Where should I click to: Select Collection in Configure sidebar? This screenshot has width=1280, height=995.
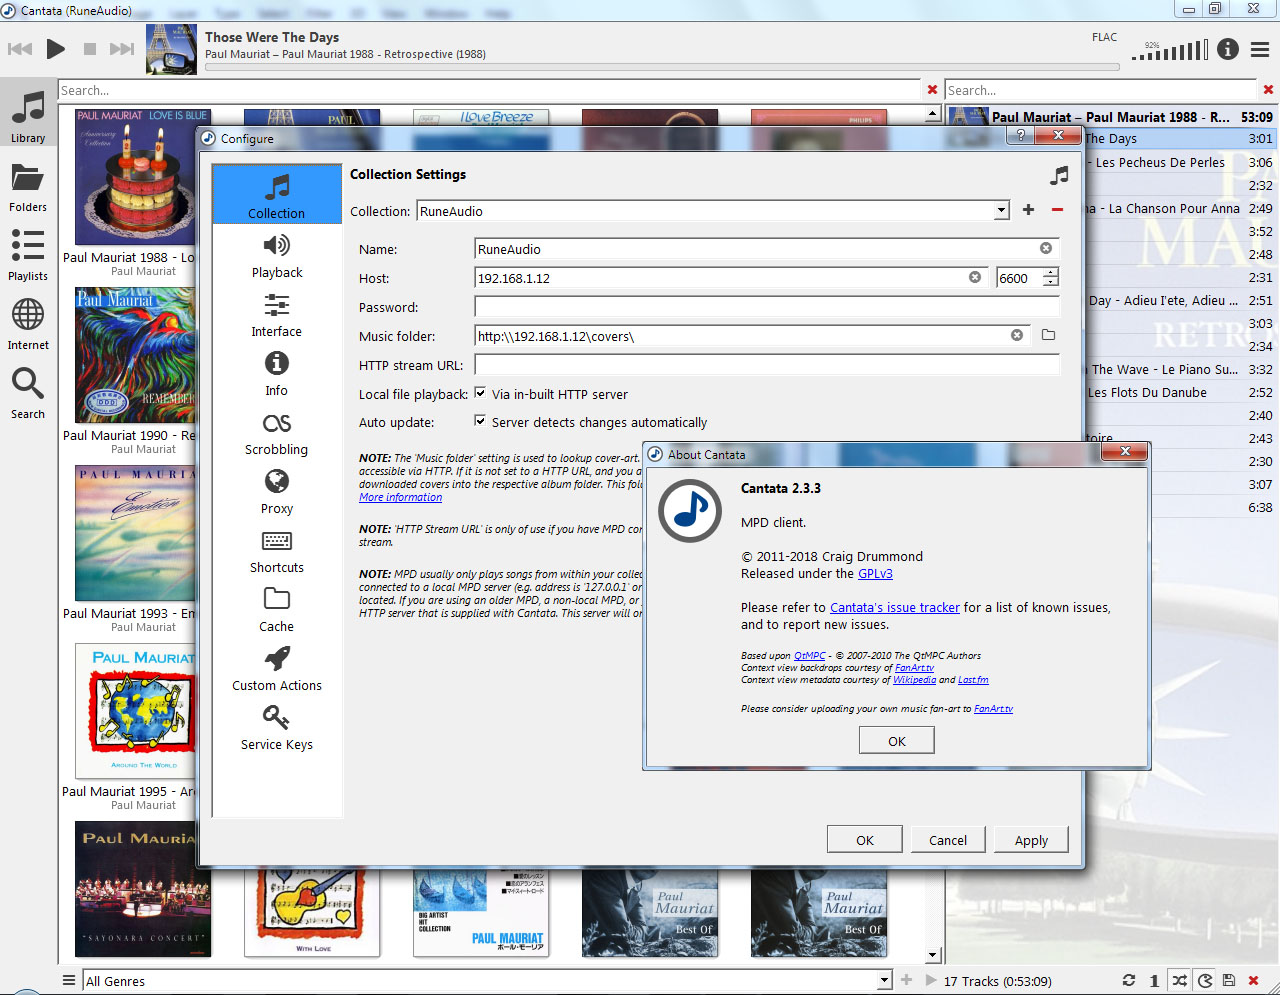pyautogui.click(x=277, y=194)
